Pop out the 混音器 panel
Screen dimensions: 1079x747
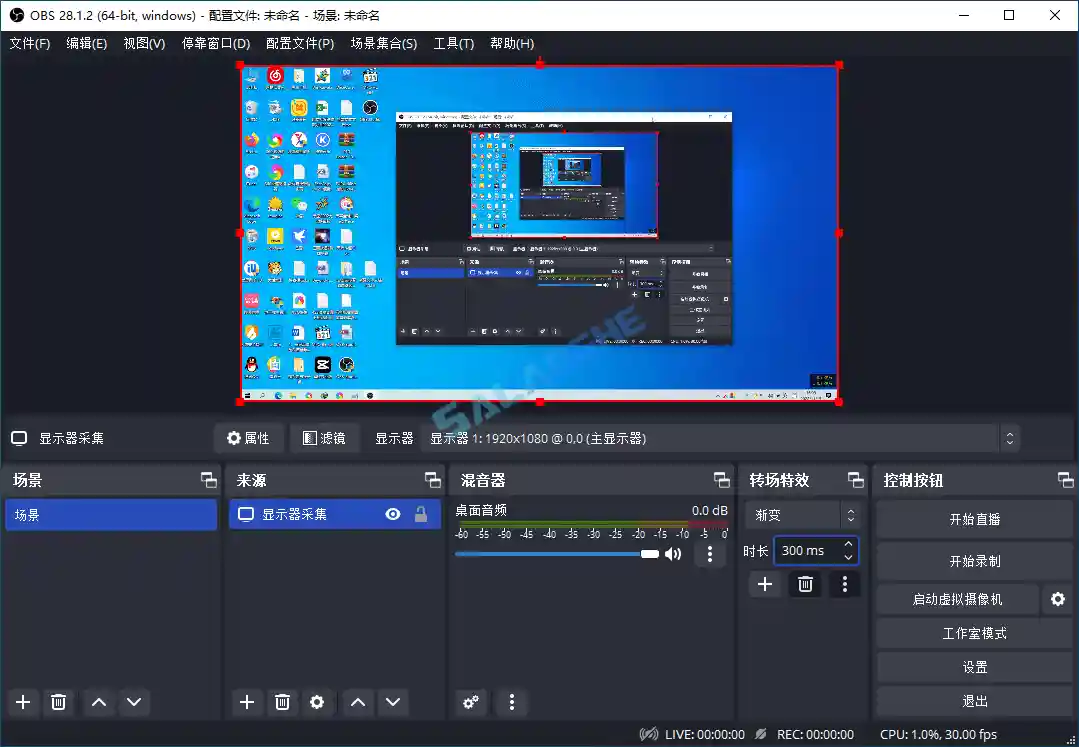[721, 479]
